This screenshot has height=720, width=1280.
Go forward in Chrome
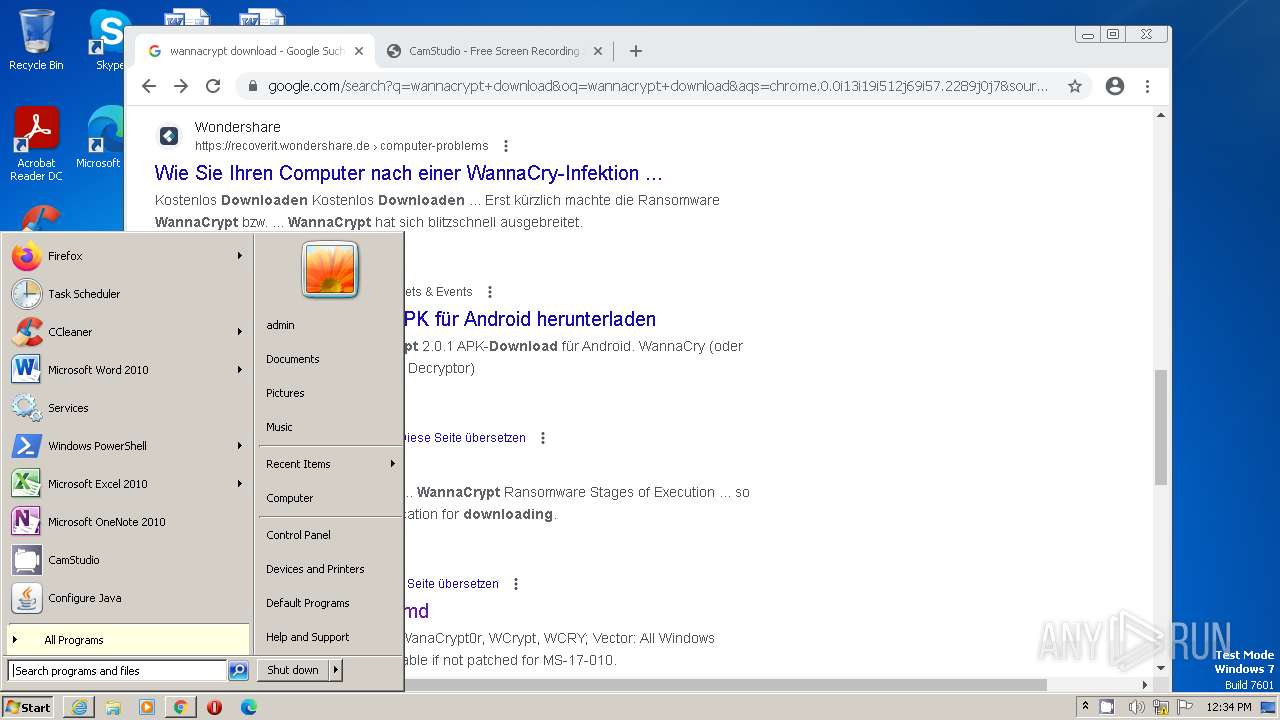coord(181,86)
